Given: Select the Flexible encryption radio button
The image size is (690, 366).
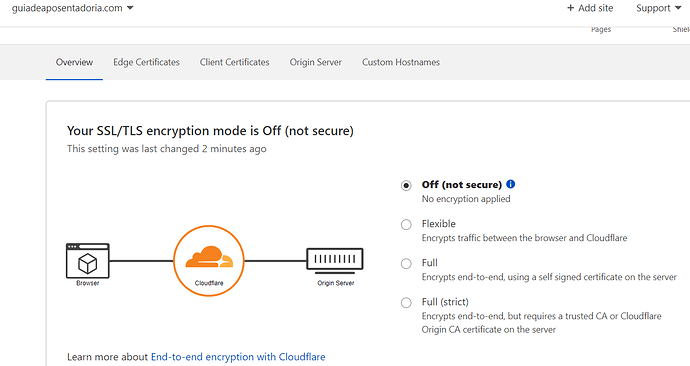Looking at the screenshot, I should (406, 224).
